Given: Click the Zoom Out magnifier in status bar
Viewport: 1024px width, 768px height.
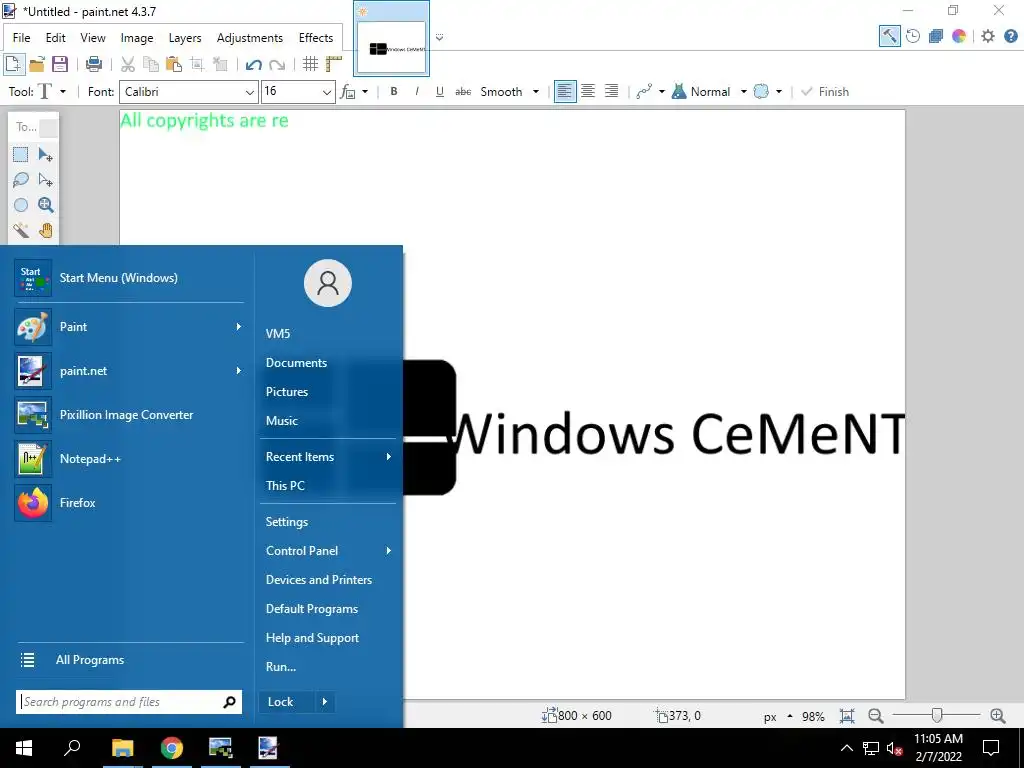Looking at the screenshot, I should [x=876, y=716].
